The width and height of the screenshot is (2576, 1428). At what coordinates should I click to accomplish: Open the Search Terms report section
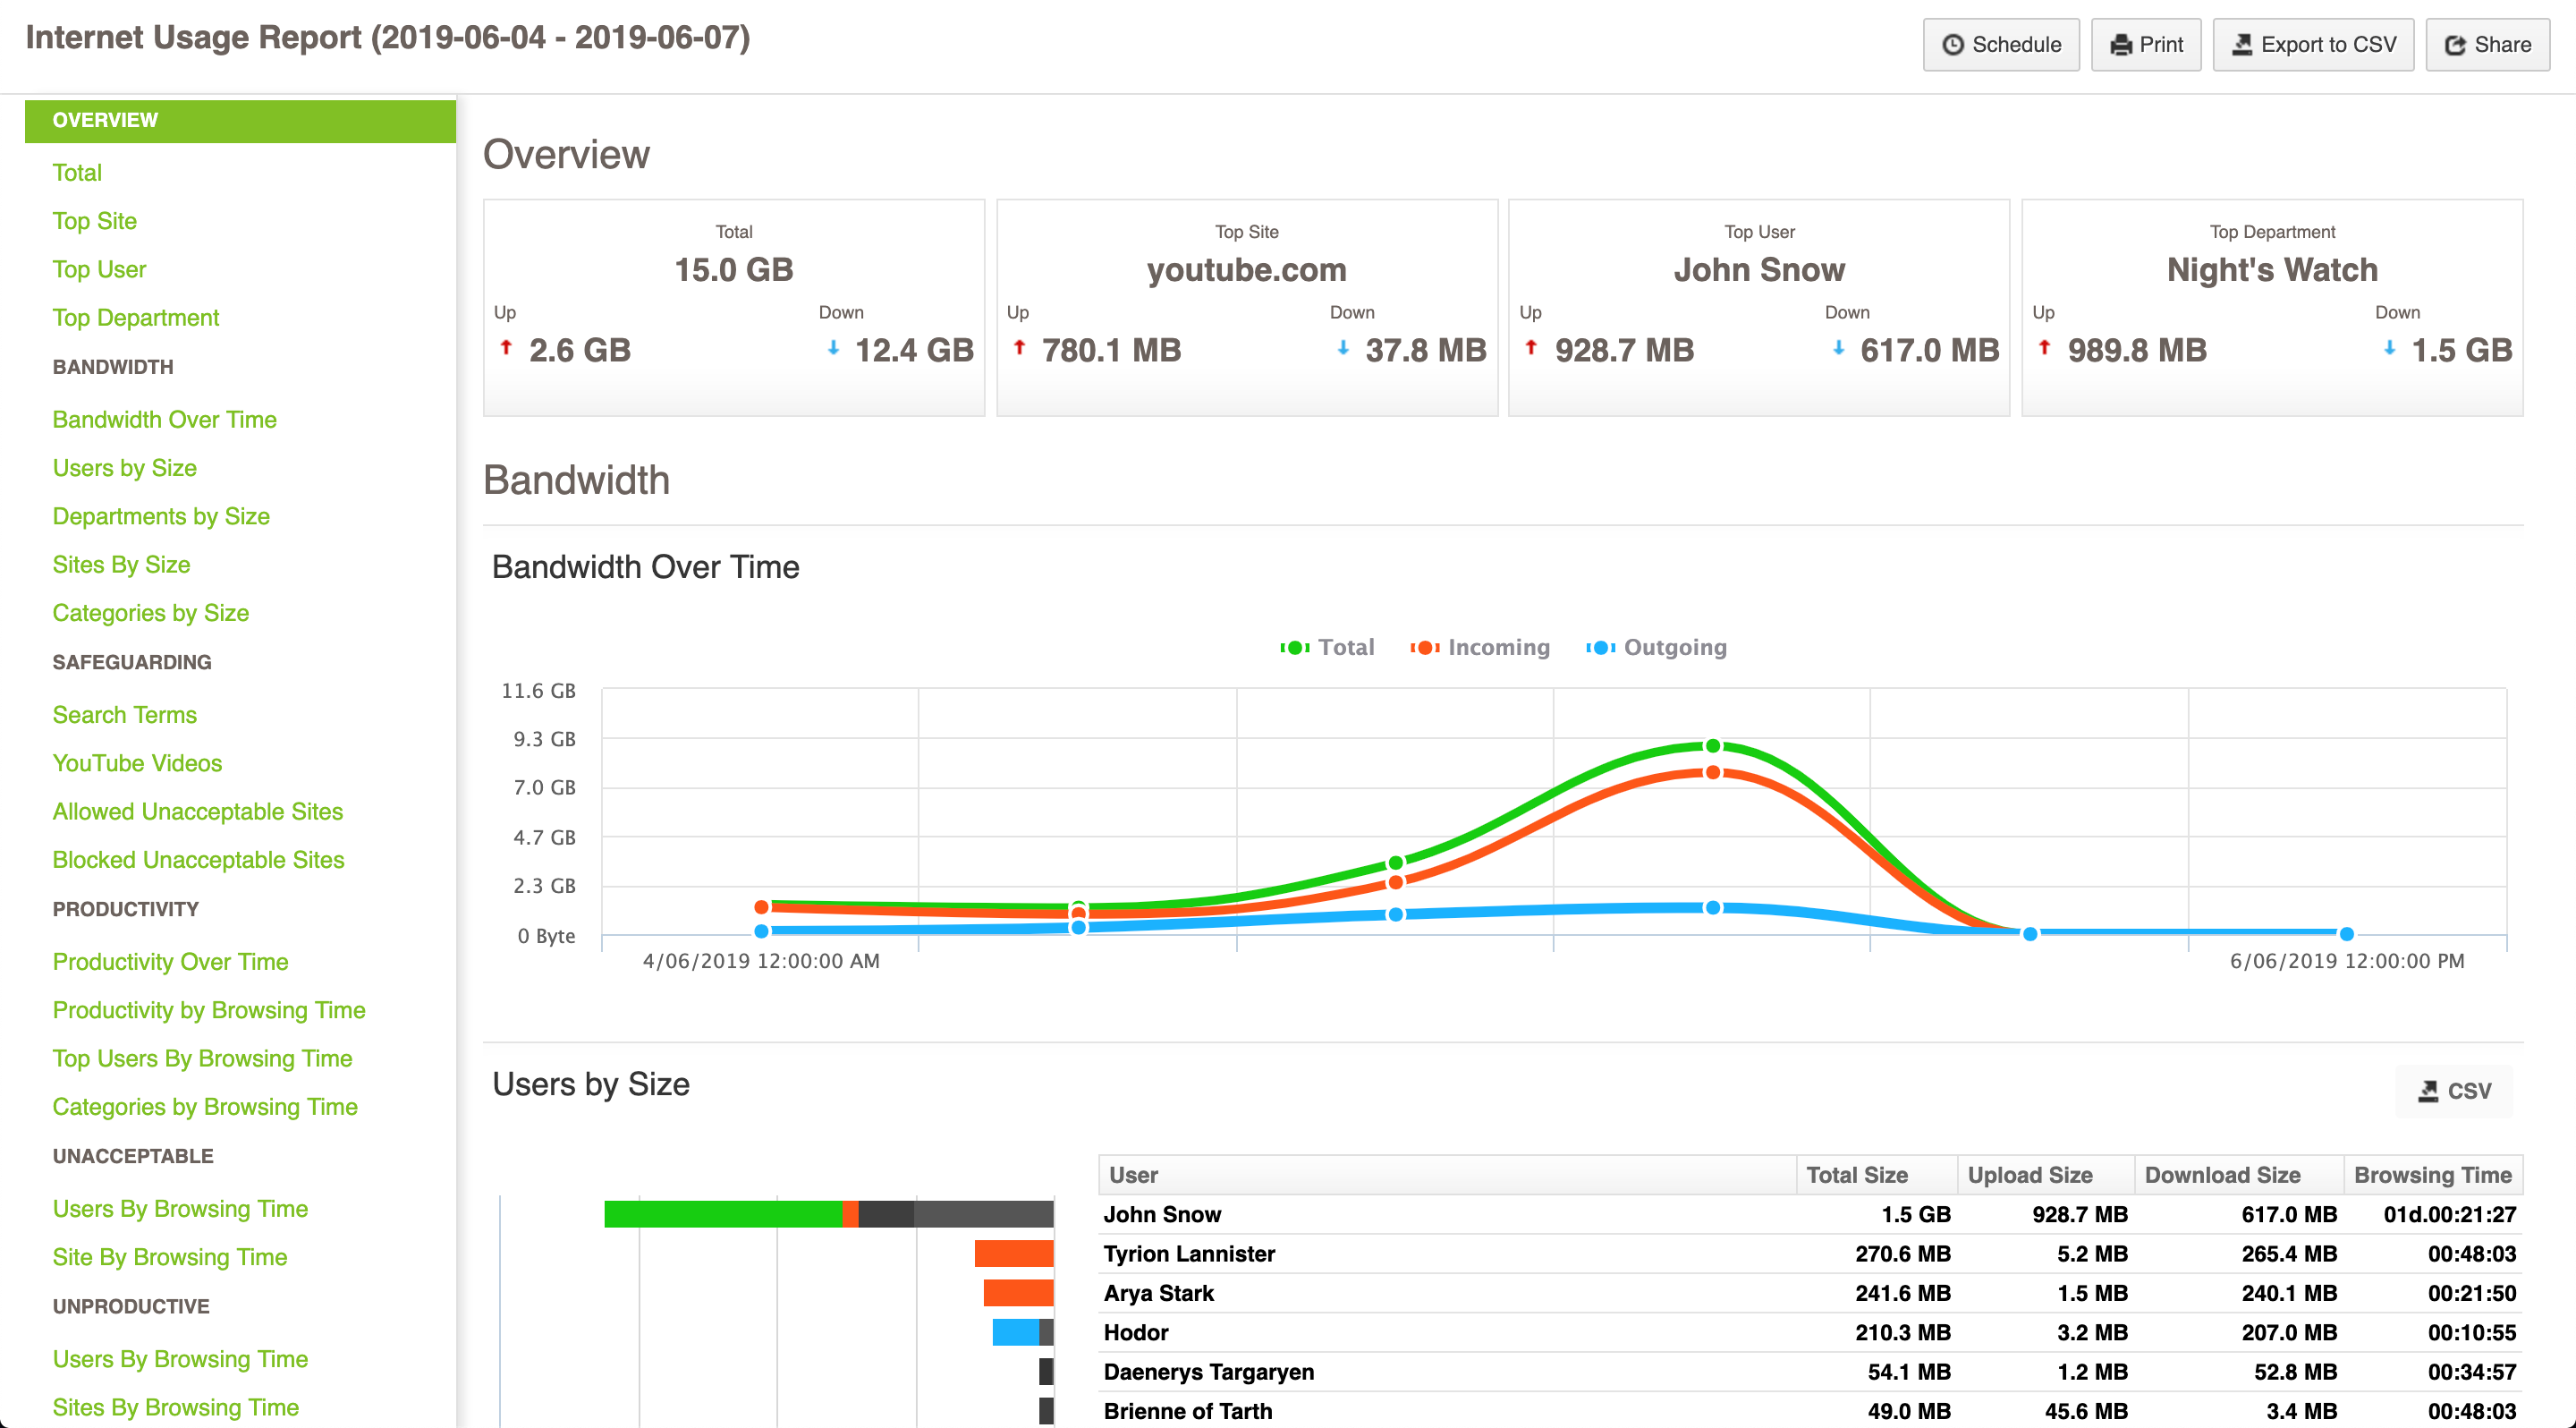(x=124, y=714)
